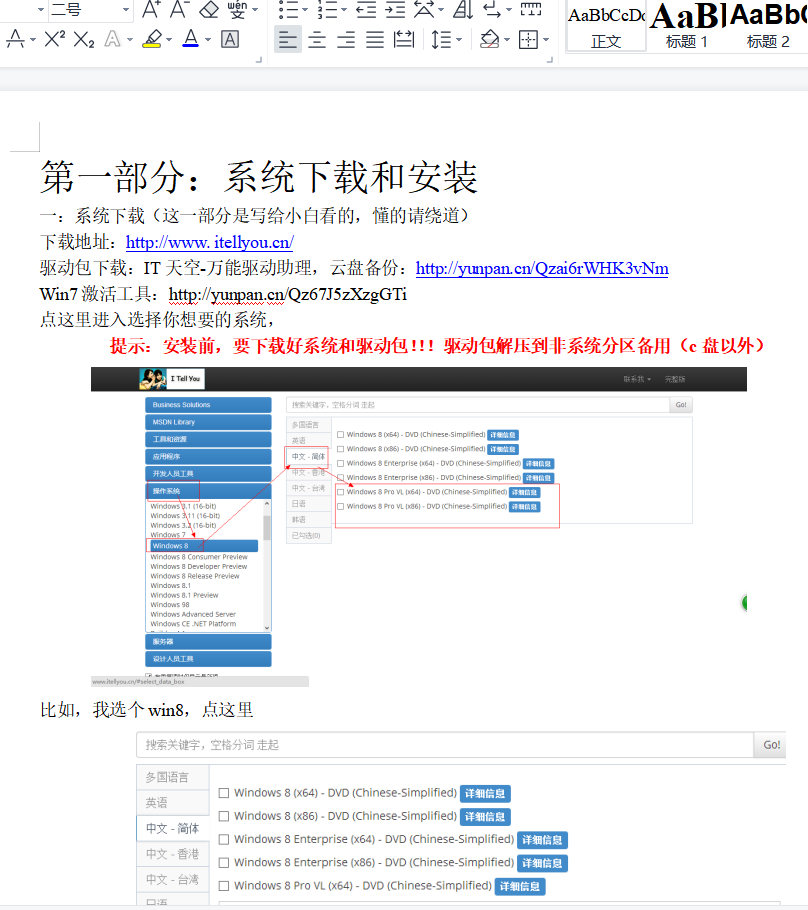Screen dimensions: 808x910
Task: Expand the shading color dropdown arrow
Action: pyautogui.click(x=507, y=40)
